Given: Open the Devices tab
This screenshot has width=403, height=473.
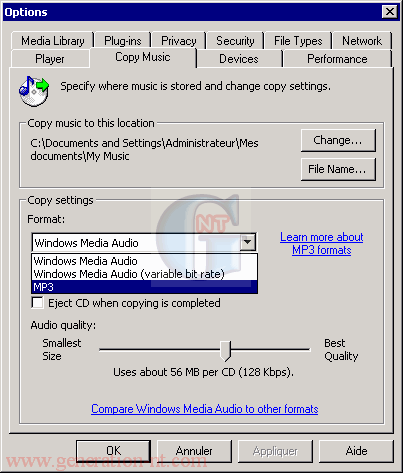Looking at the screenshot, I should (x=239, y=59).
